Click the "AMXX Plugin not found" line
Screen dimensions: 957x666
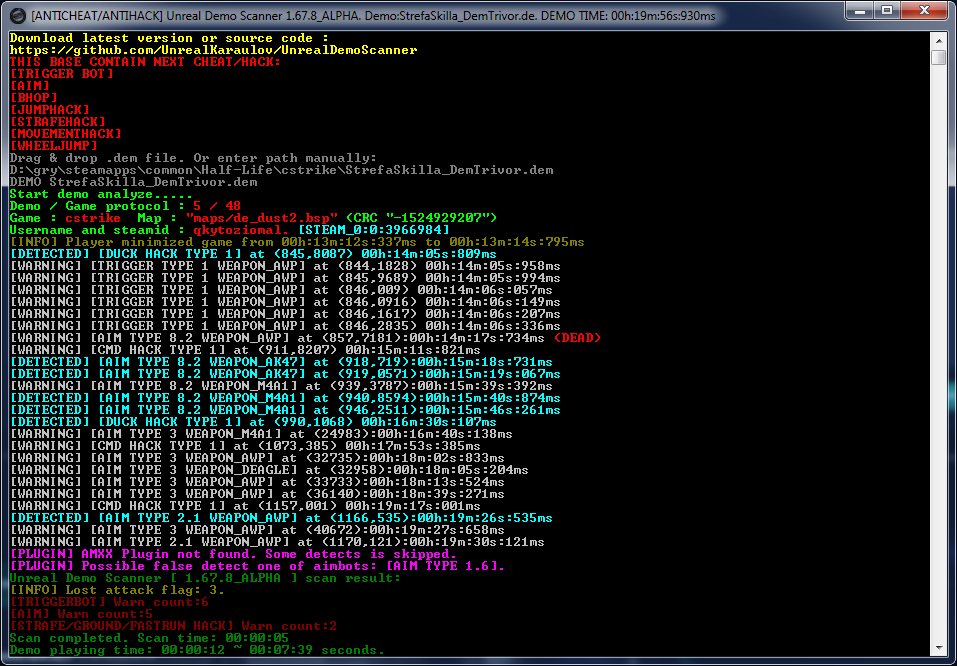tap(234, 554)
